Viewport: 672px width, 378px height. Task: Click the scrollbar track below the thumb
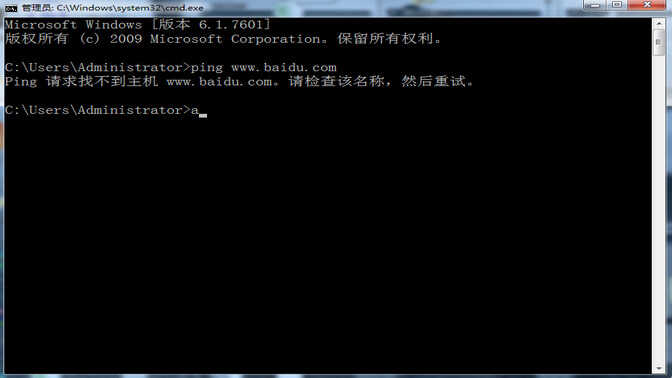click(x=659, y=209)
